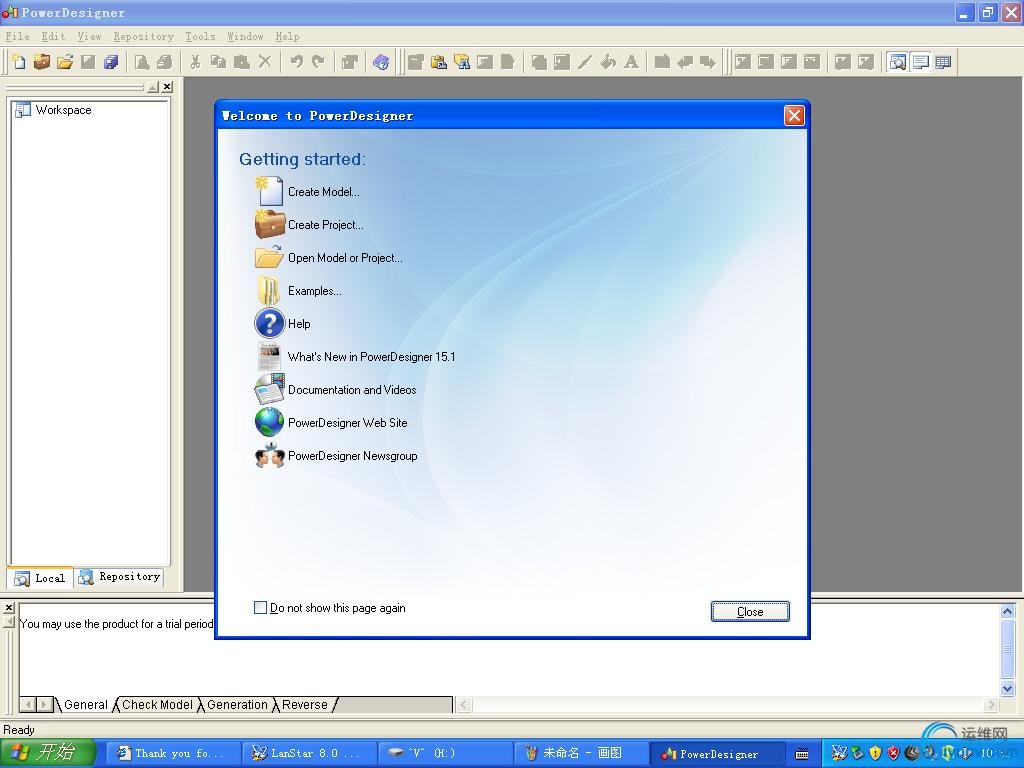Viewport: 1024px width, 768px height.
Task: Click Create Model... link
Action: tap(324, 192)
